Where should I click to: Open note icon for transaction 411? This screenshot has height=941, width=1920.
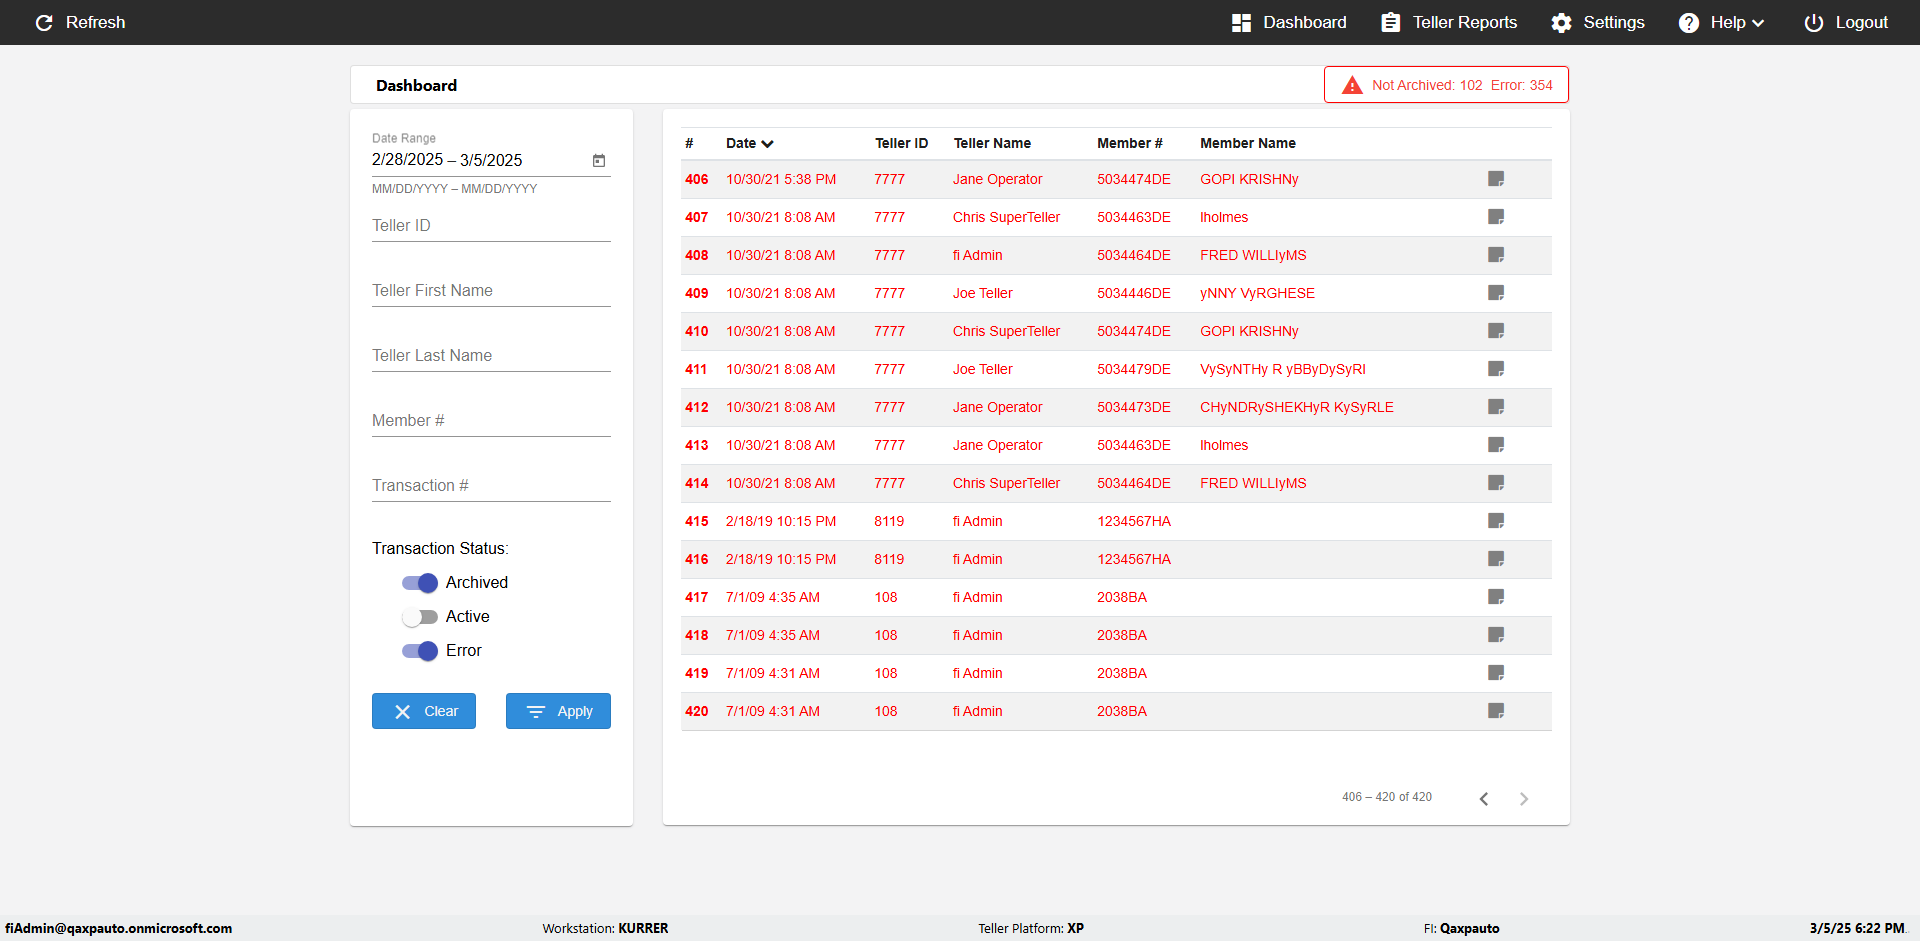(1496, 369)
